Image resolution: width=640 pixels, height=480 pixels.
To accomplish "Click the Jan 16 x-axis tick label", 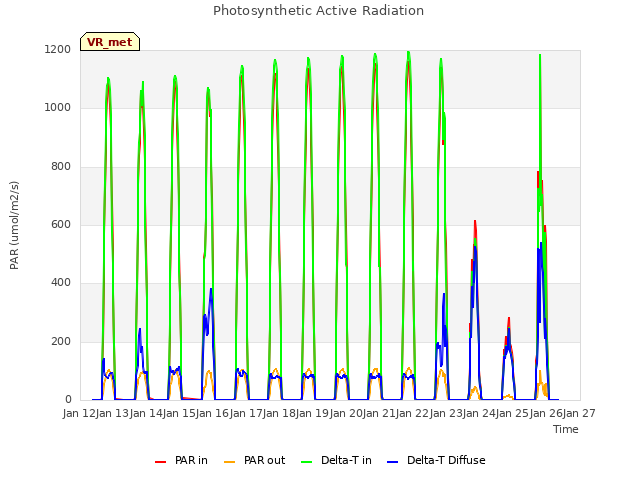I will pos(213,413).
